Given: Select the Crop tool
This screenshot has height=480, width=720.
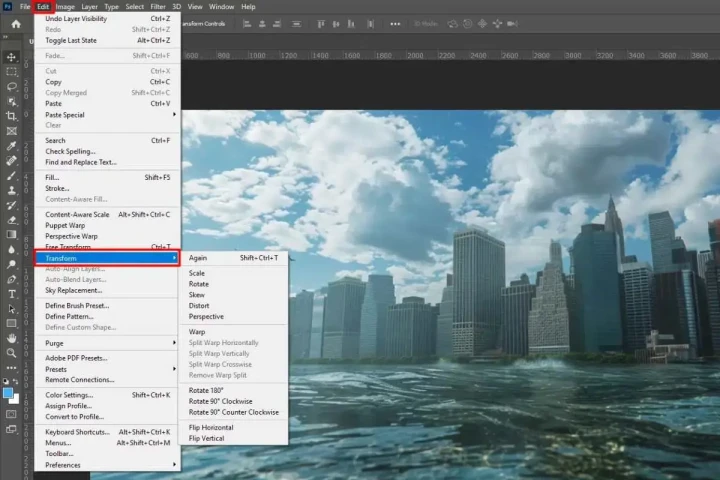Looking at the screenshot, I should pyautogui.click(x=11, y=116).
